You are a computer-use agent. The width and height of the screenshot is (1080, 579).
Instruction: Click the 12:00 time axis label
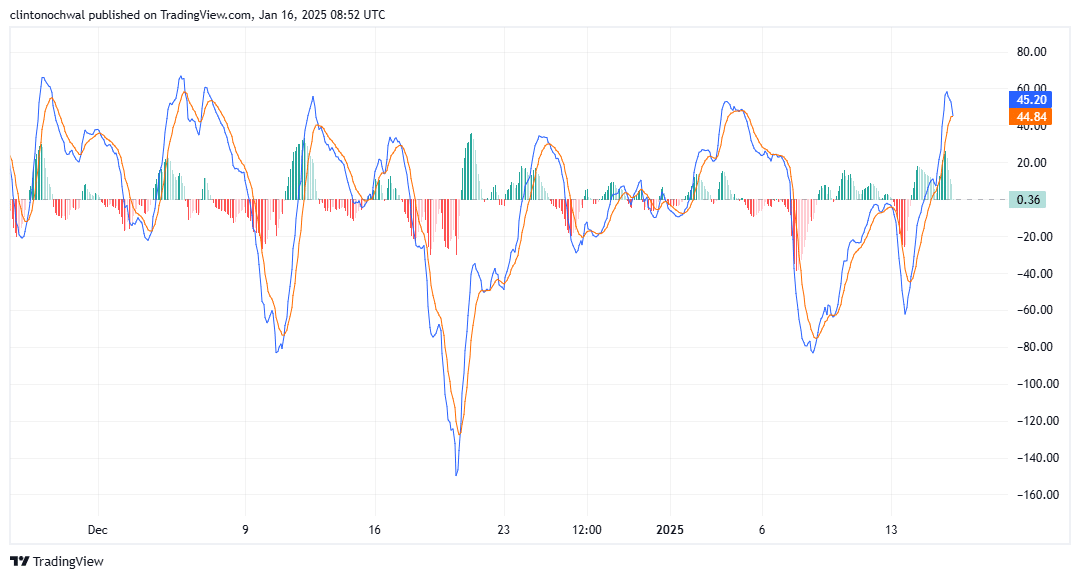586,530
